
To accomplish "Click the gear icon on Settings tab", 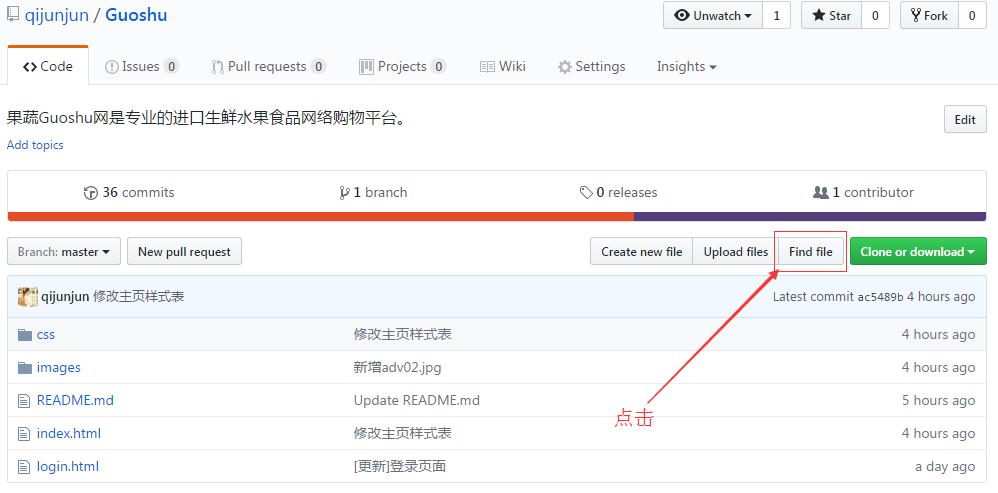I will [x=565, y=67].
